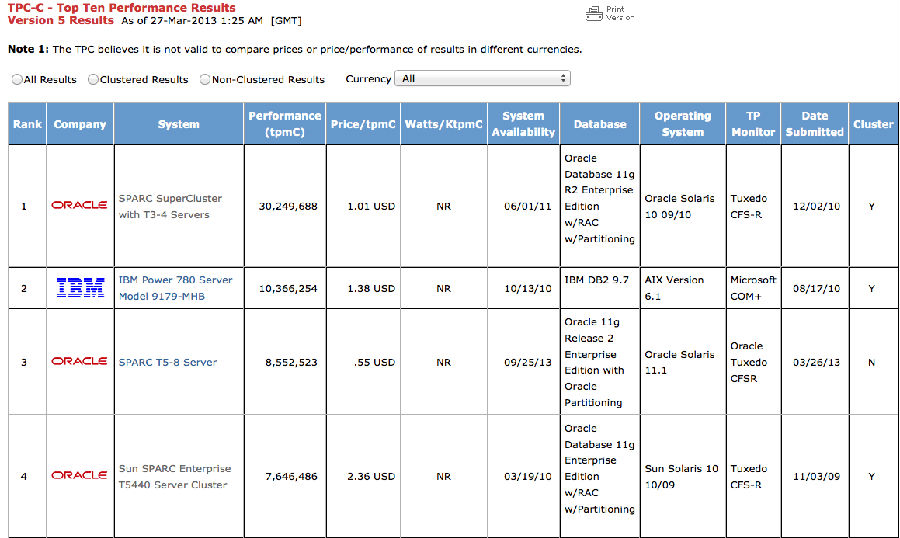The height and width of the screenshot is (538, 900).
Task: Sort by the Performance (tpmC) column header
Action: pos(285,124)
